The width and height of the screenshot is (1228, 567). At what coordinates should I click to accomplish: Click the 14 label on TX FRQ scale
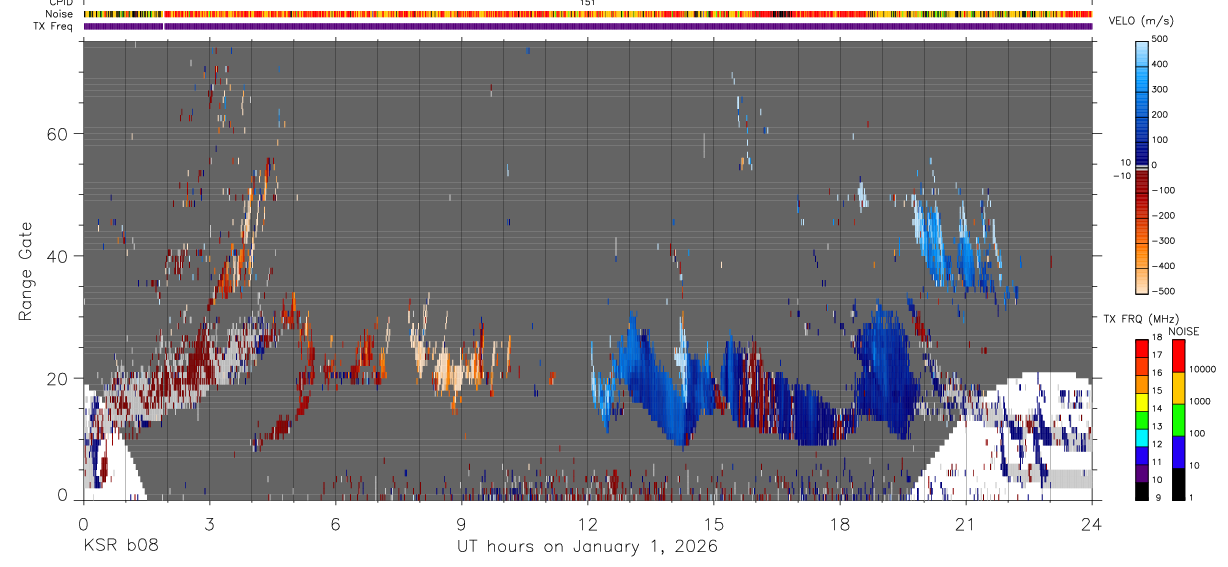(x=1158, y=410)
